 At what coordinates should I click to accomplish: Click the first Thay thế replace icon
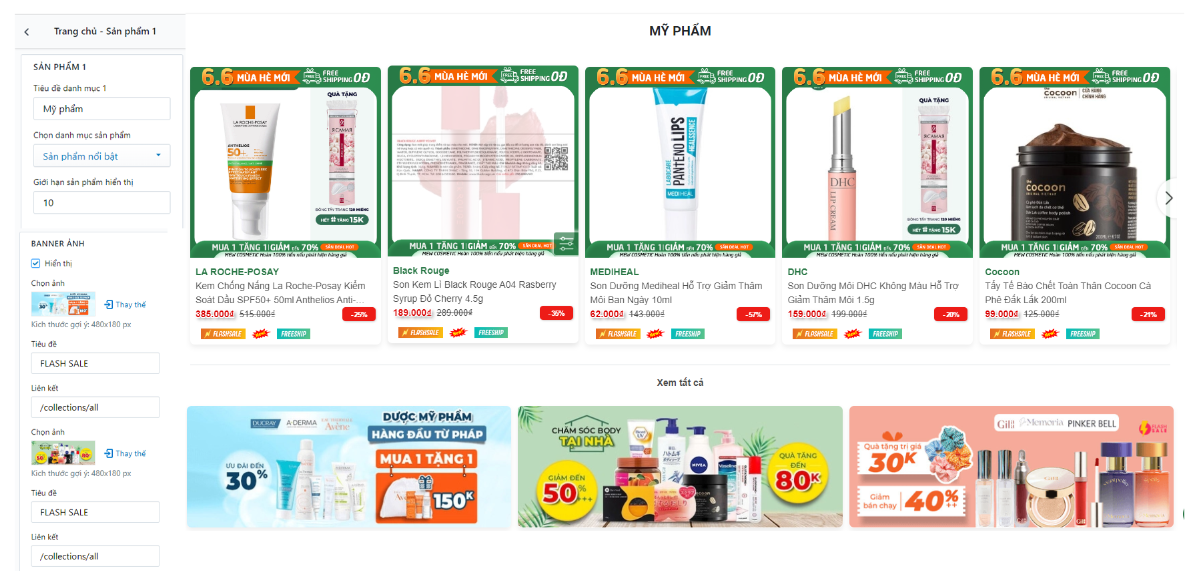point(109,304)
